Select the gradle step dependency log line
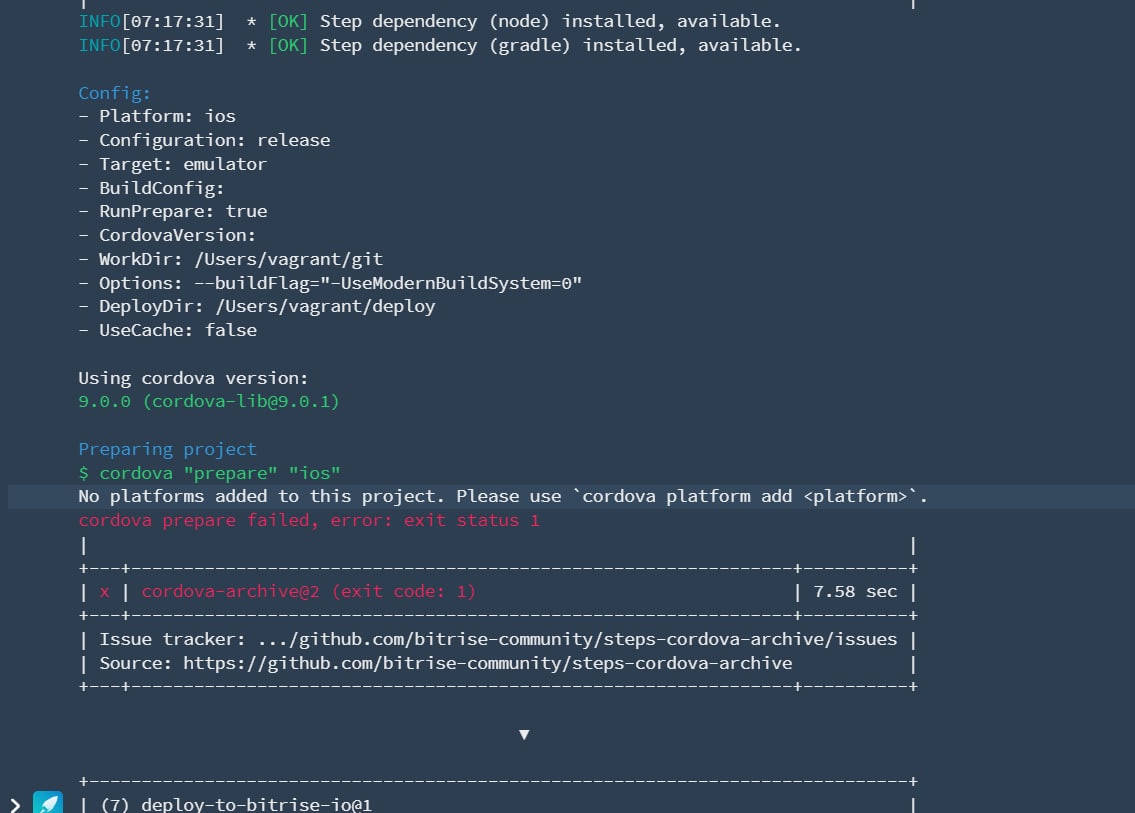 [440, 45]
